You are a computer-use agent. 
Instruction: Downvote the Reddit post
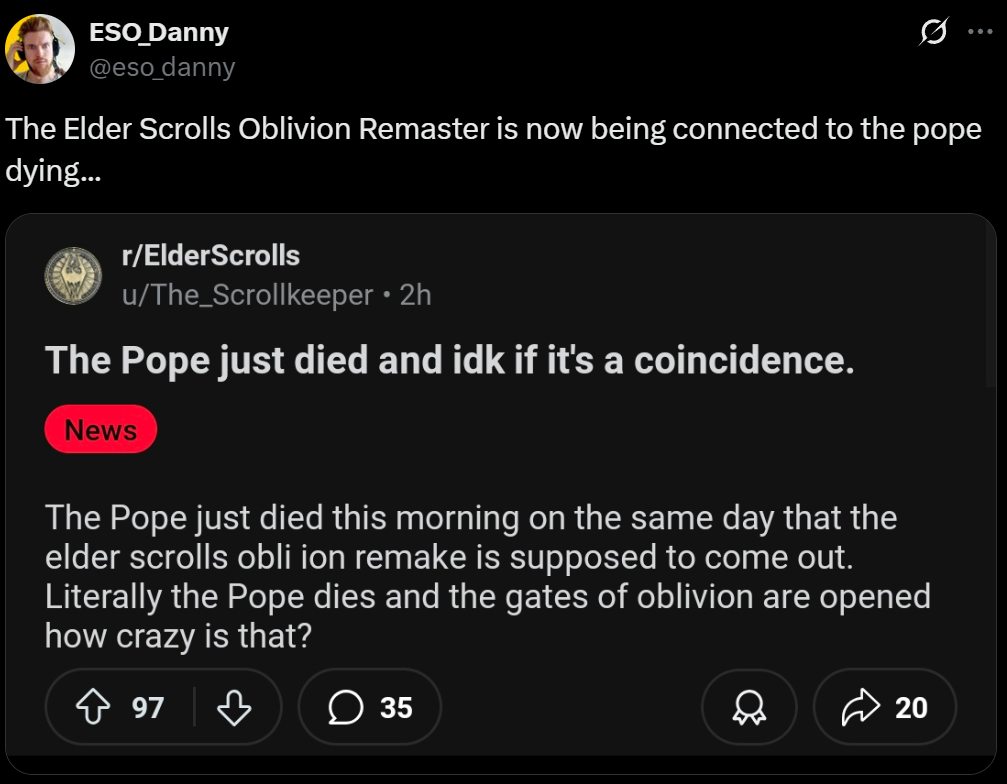234,708
